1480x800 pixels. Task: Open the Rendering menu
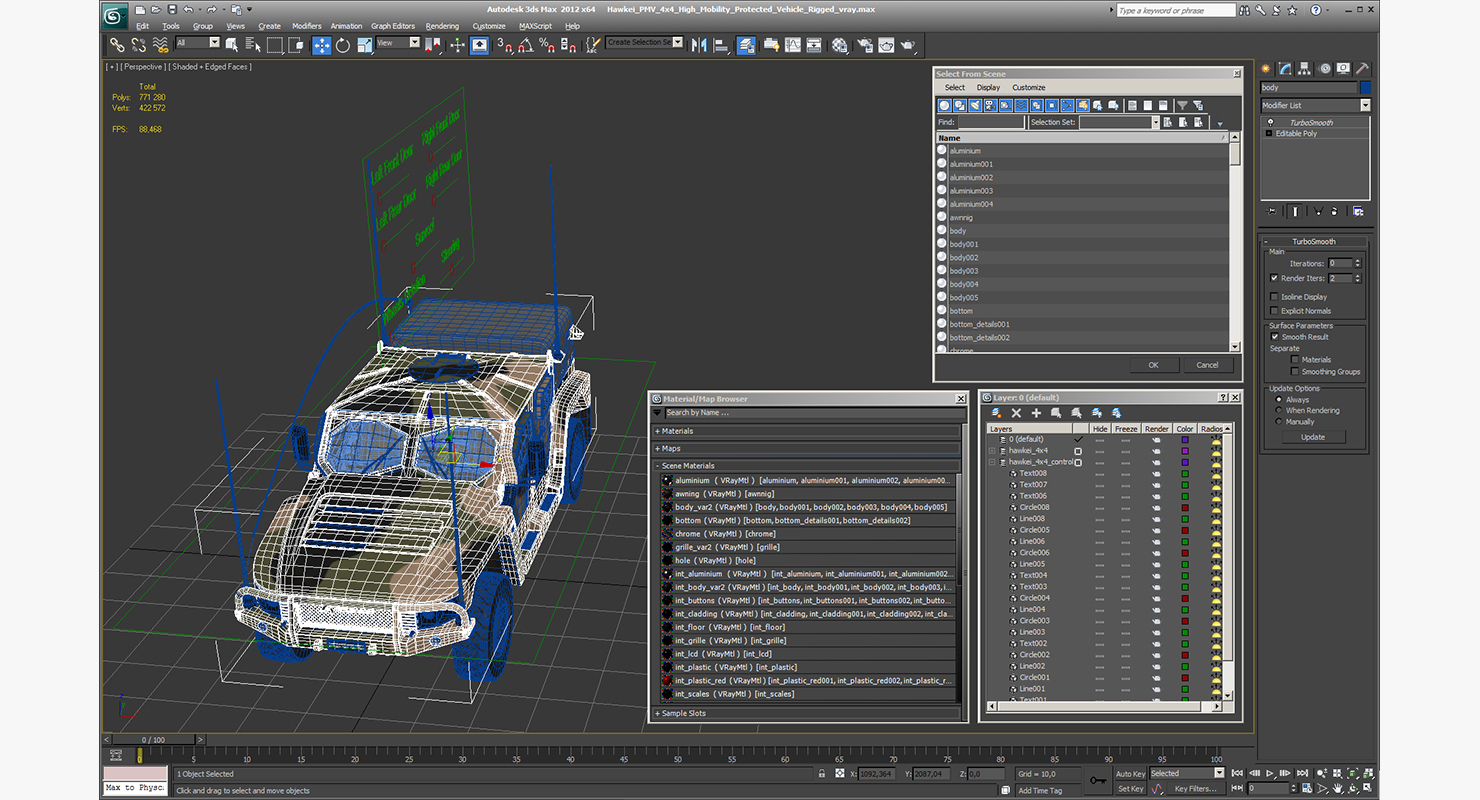442,26
